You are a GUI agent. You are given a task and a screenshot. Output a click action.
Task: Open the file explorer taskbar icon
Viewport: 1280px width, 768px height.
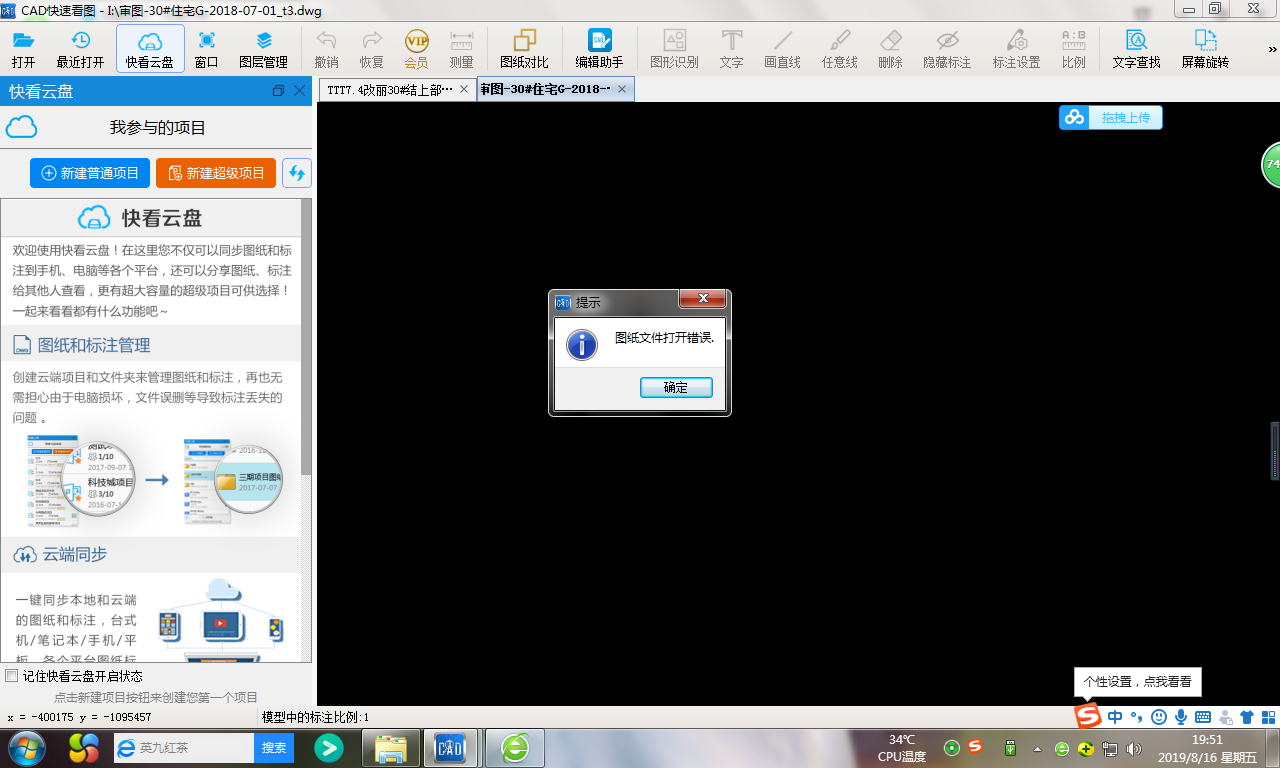pos(390,747)
